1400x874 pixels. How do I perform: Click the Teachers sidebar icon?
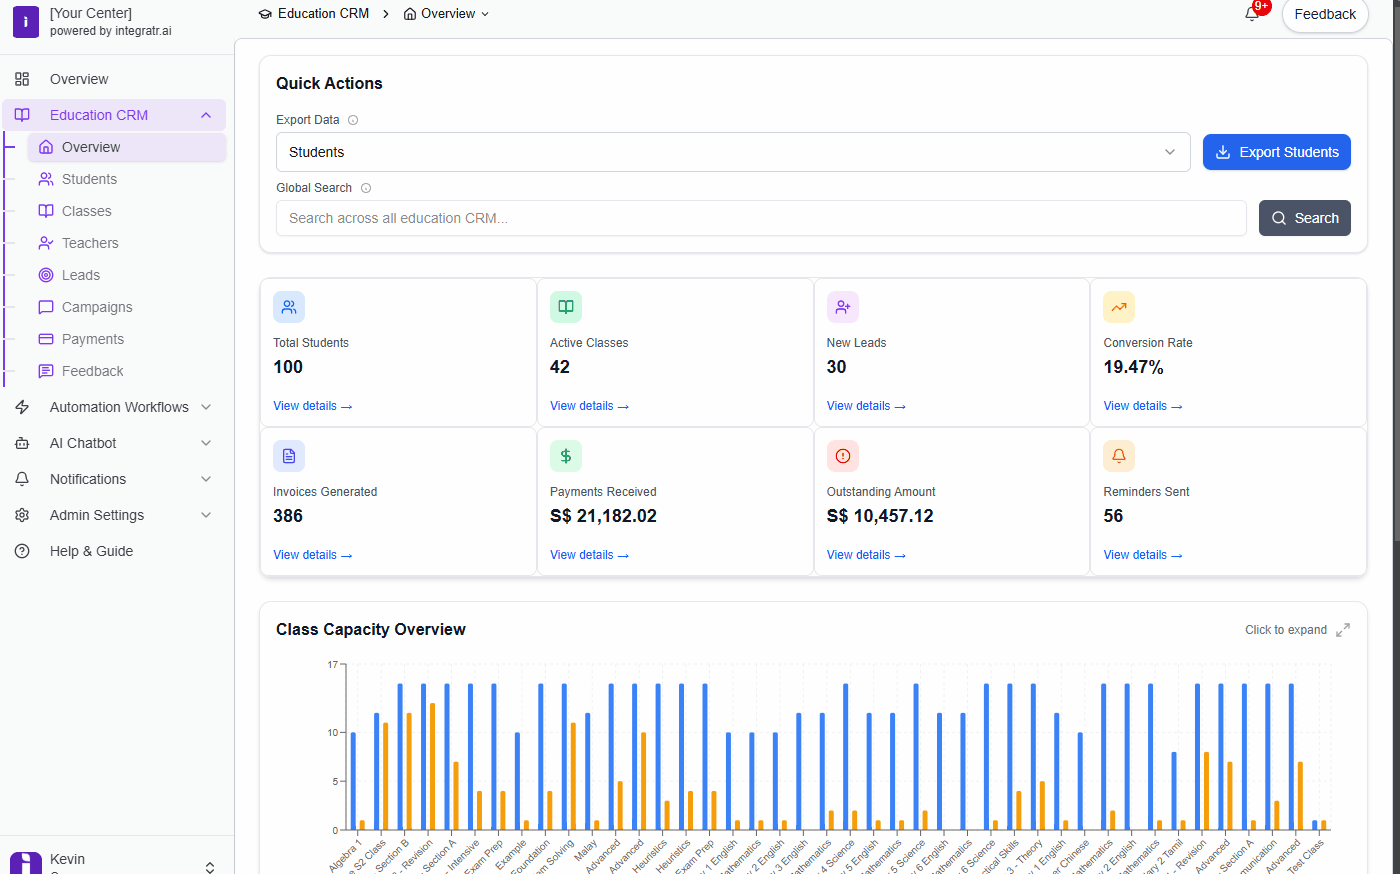[46, 242]
